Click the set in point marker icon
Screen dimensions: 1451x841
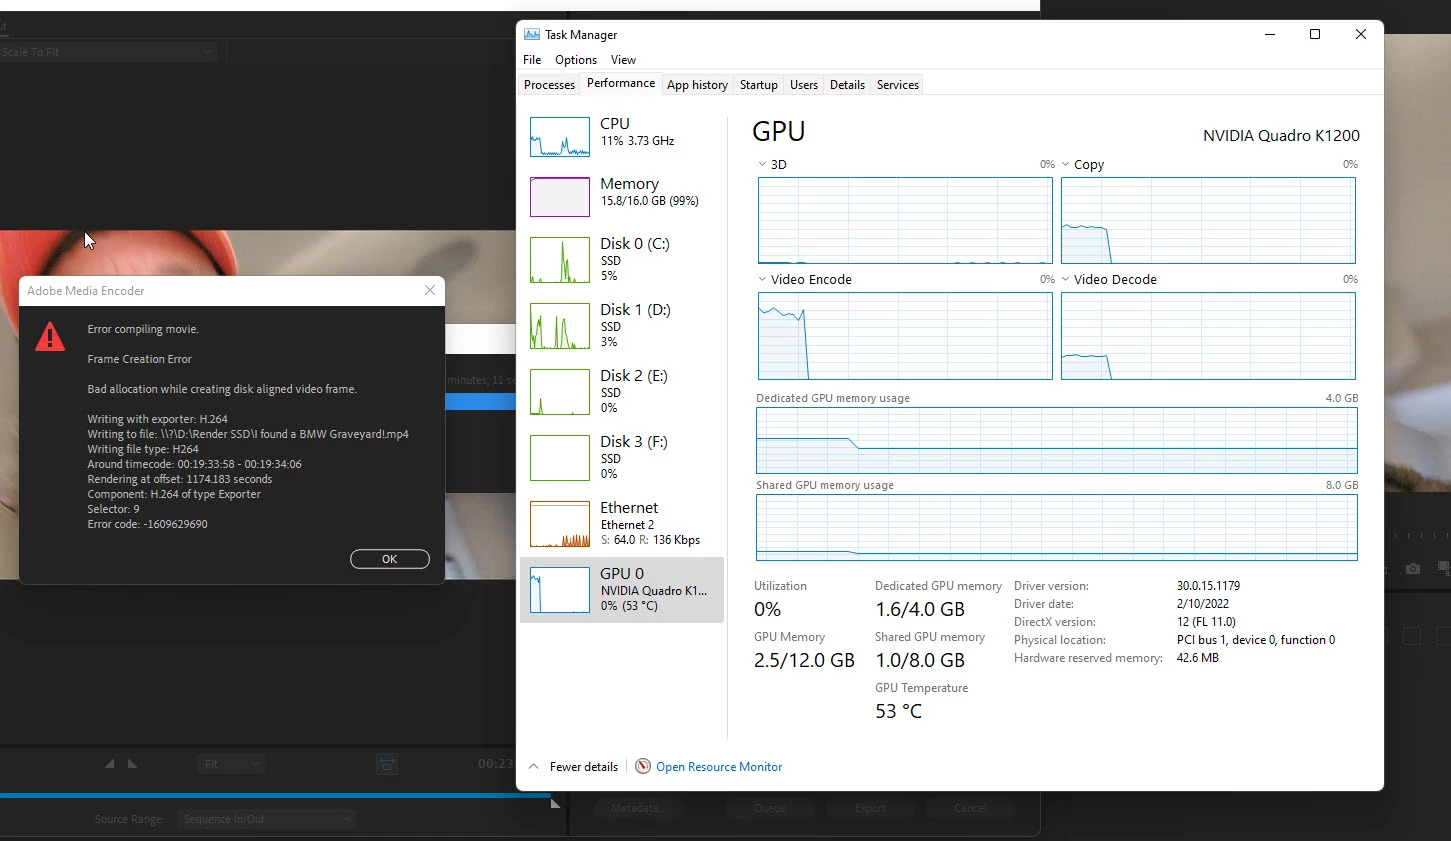pyautogui.click(x=110, y=764)
